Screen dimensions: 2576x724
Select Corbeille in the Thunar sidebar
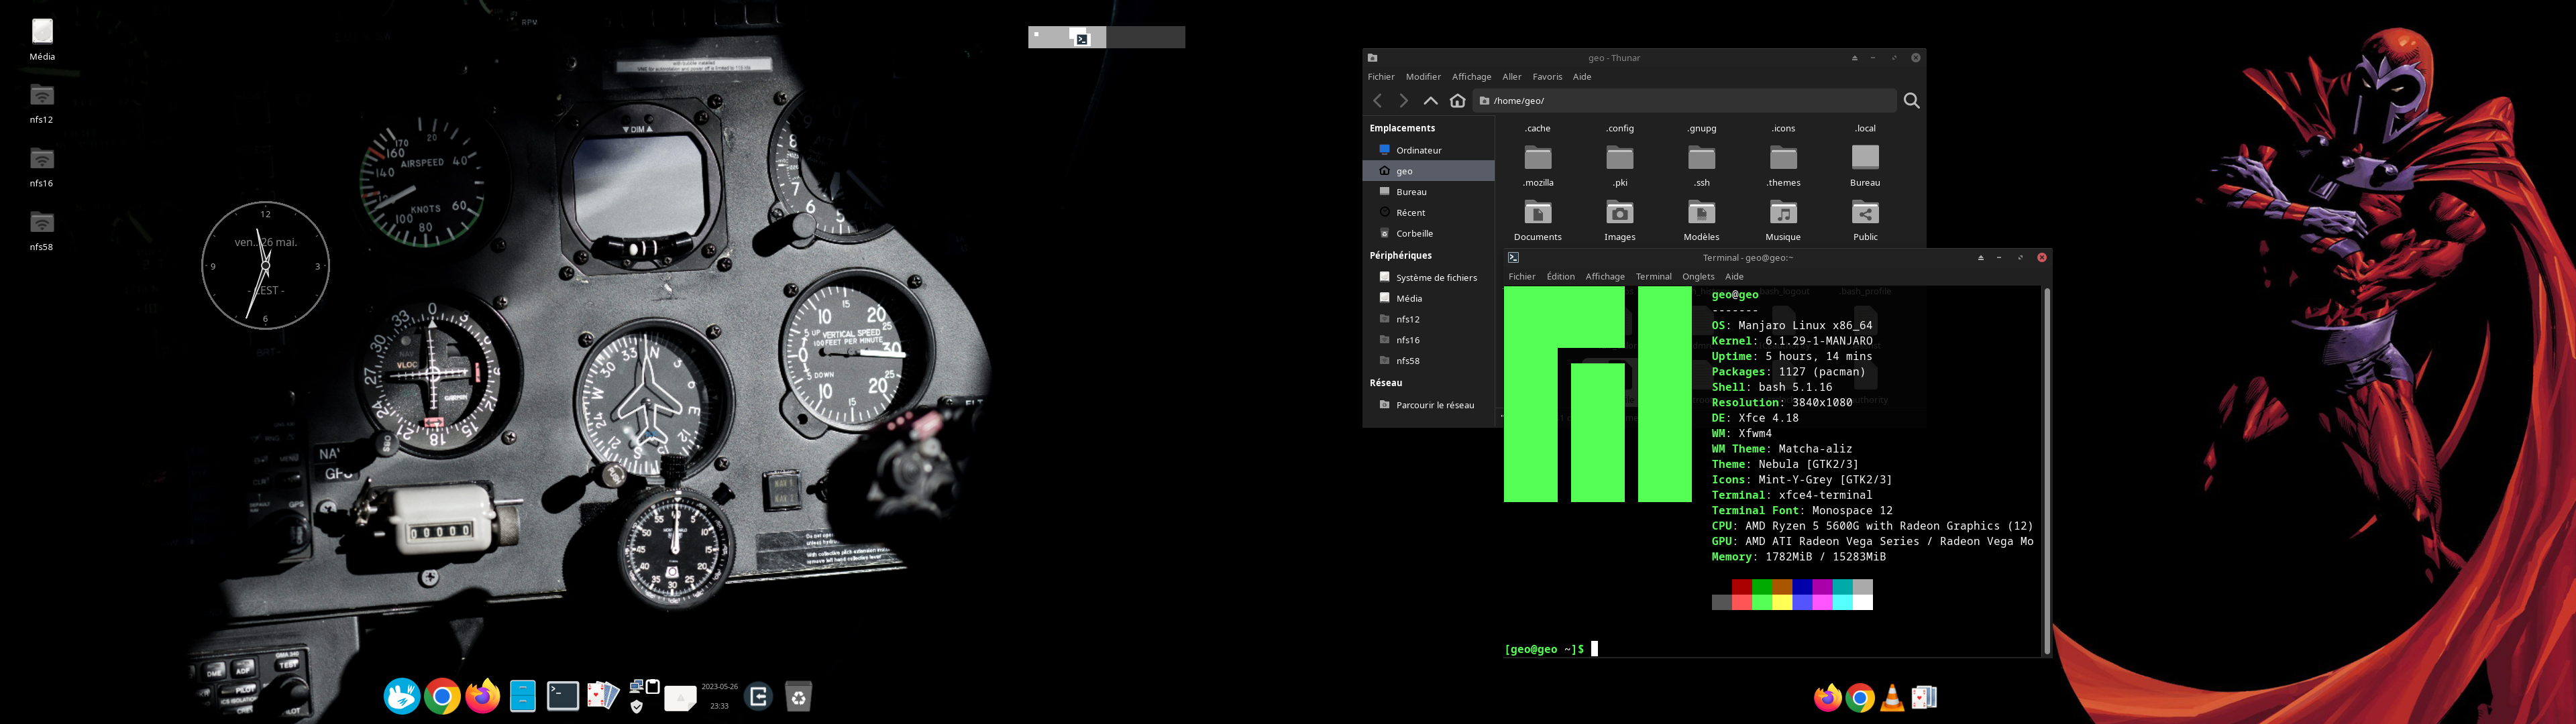(1414, 234)
